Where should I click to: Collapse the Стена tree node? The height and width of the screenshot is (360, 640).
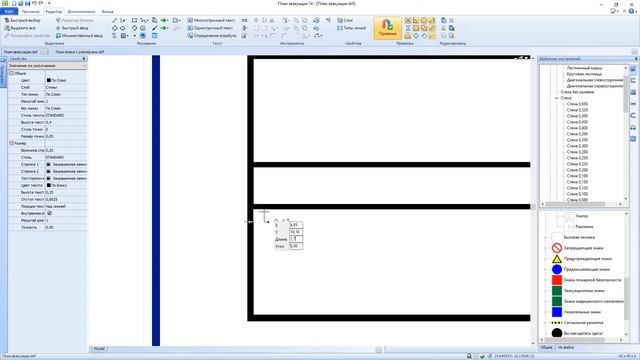click(556, 98)
